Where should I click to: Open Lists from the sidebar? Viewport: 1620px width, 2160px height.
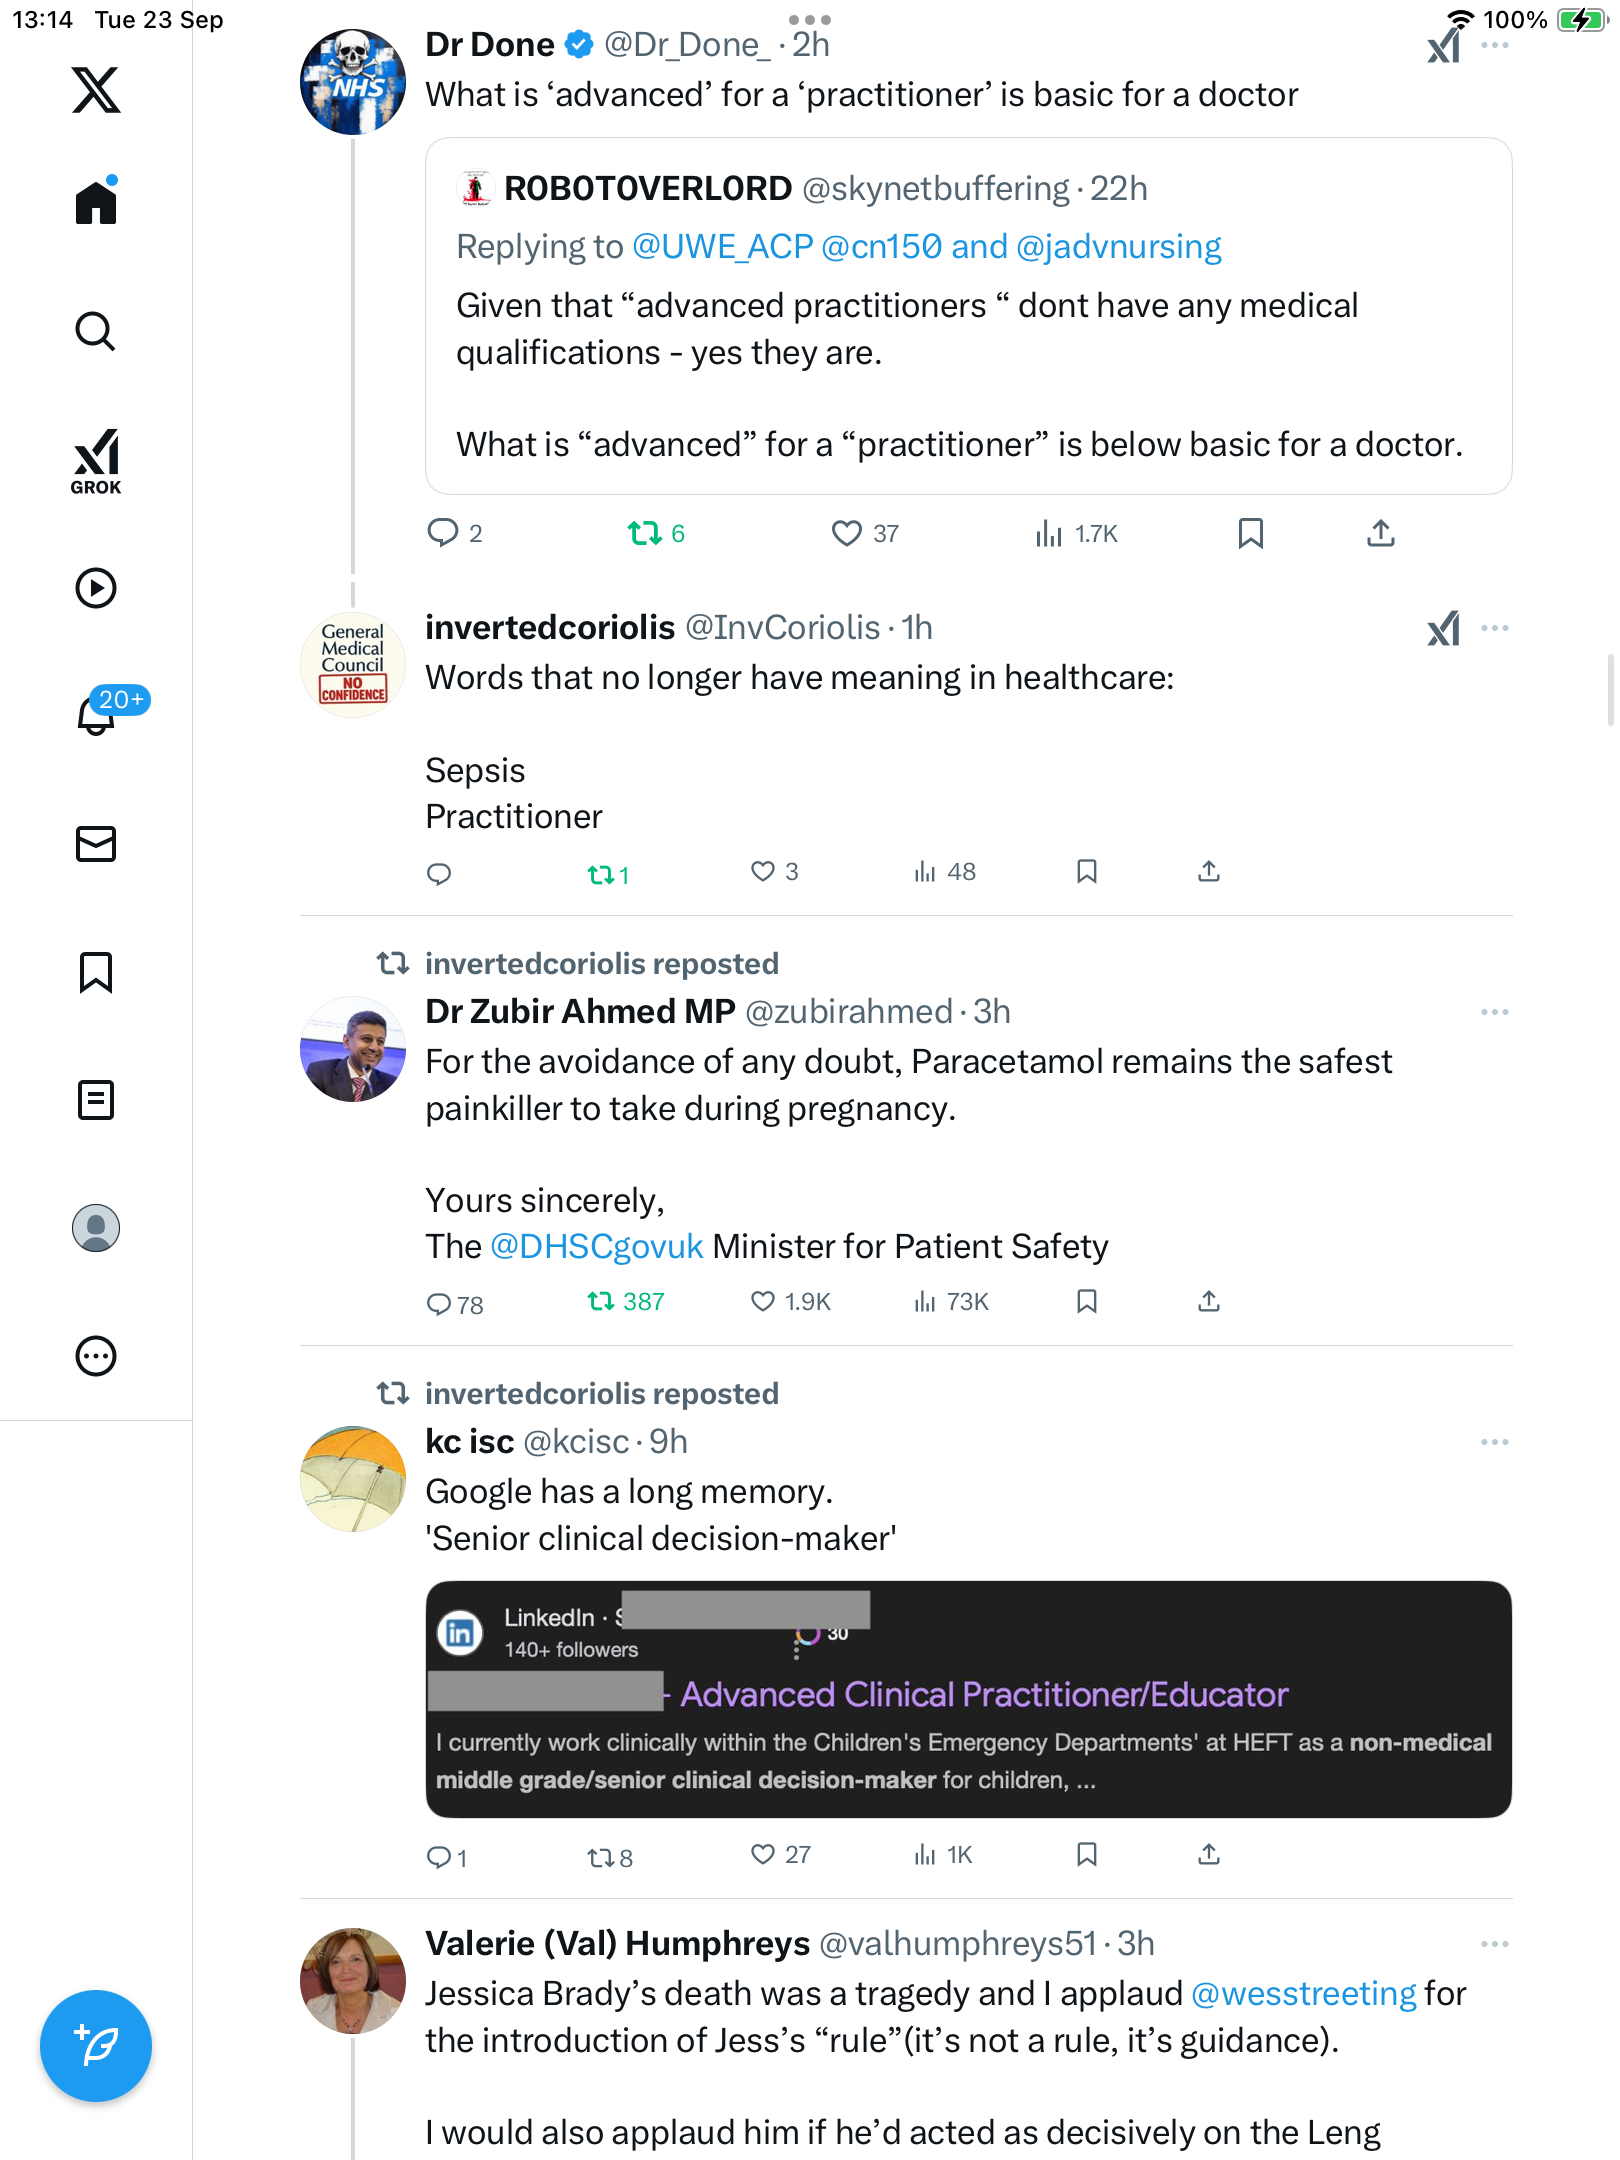click(96, 1100)
